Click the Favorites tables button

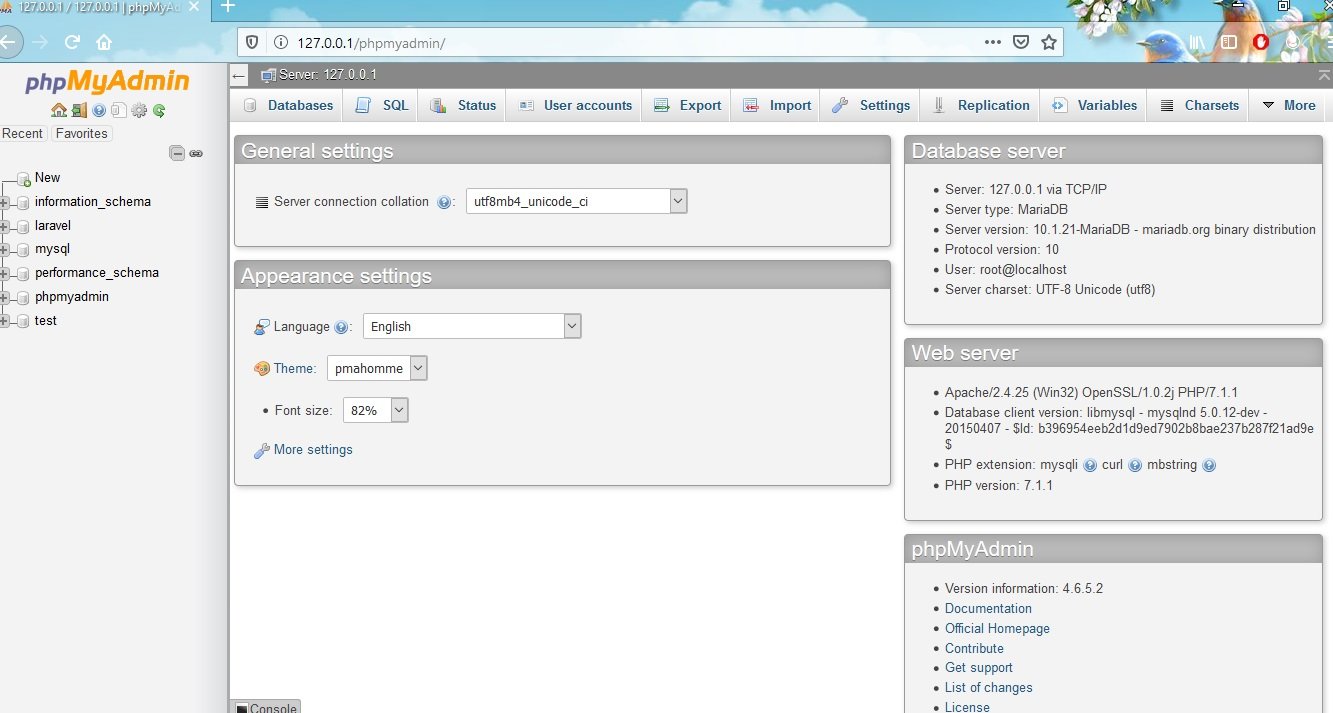(x=81, y=134)
